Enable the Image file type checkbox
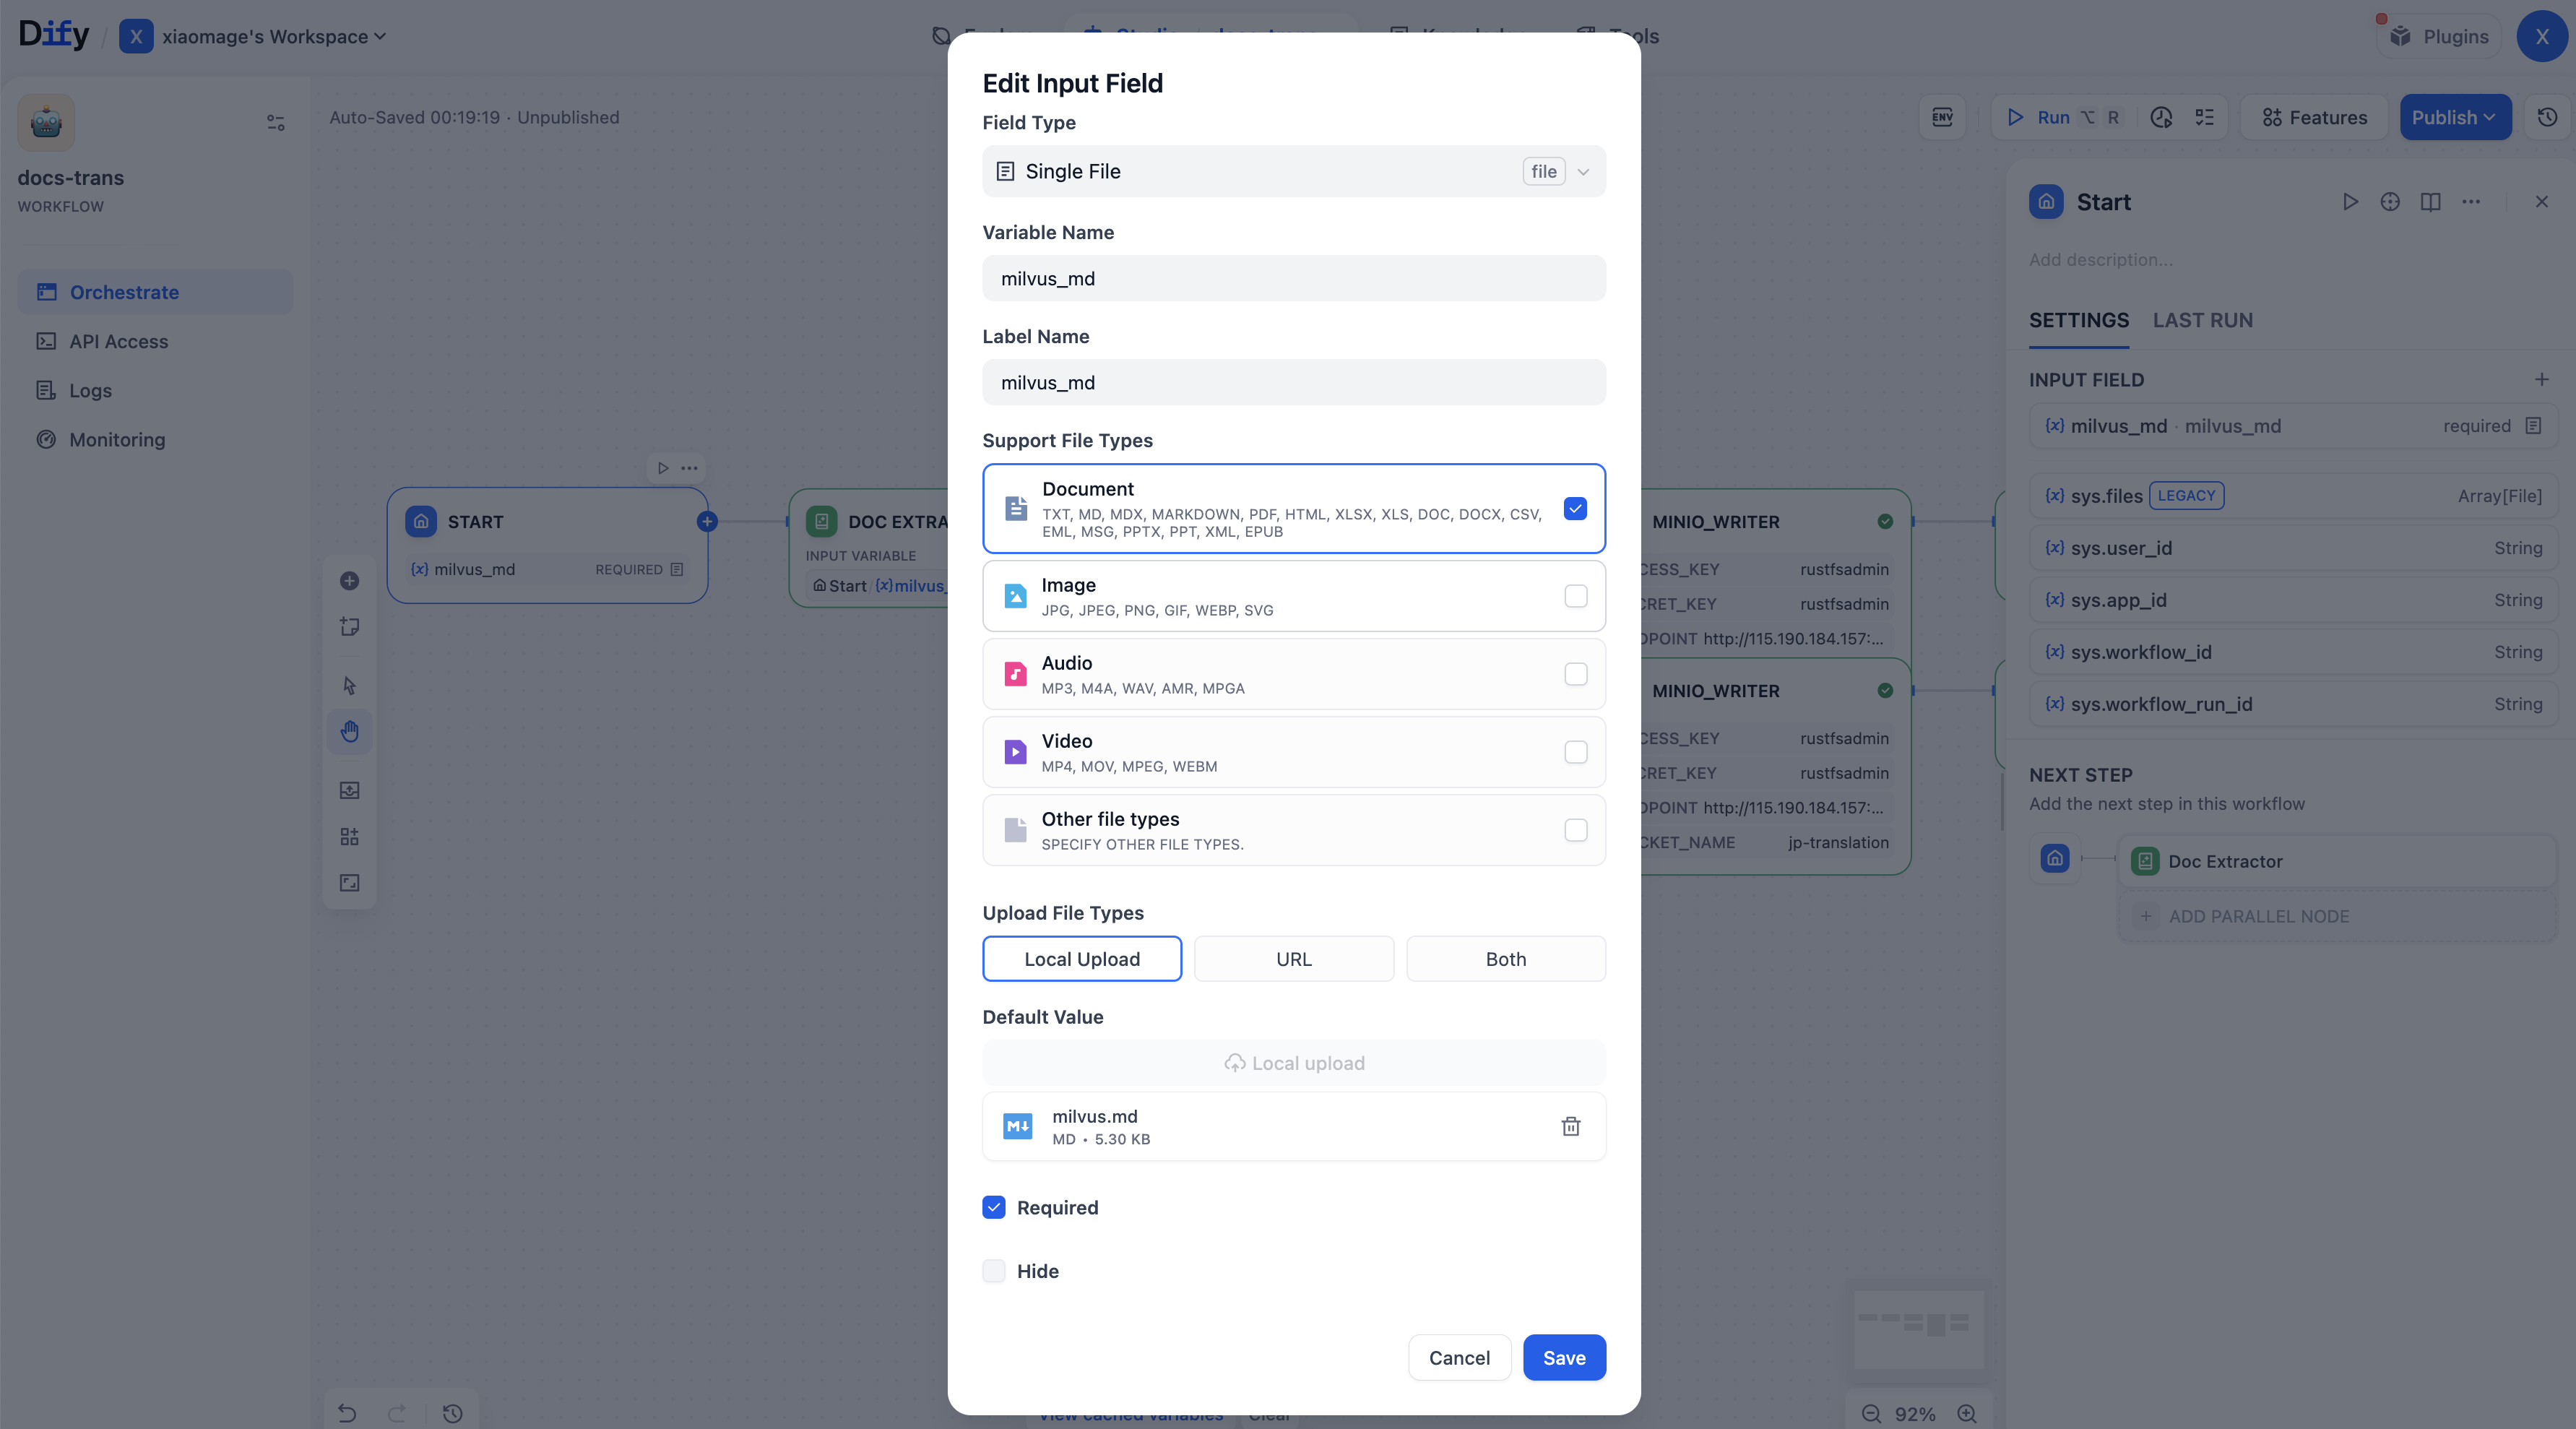The width and height of the screenshot is (2576, 1429). (x=1575, y=596)
